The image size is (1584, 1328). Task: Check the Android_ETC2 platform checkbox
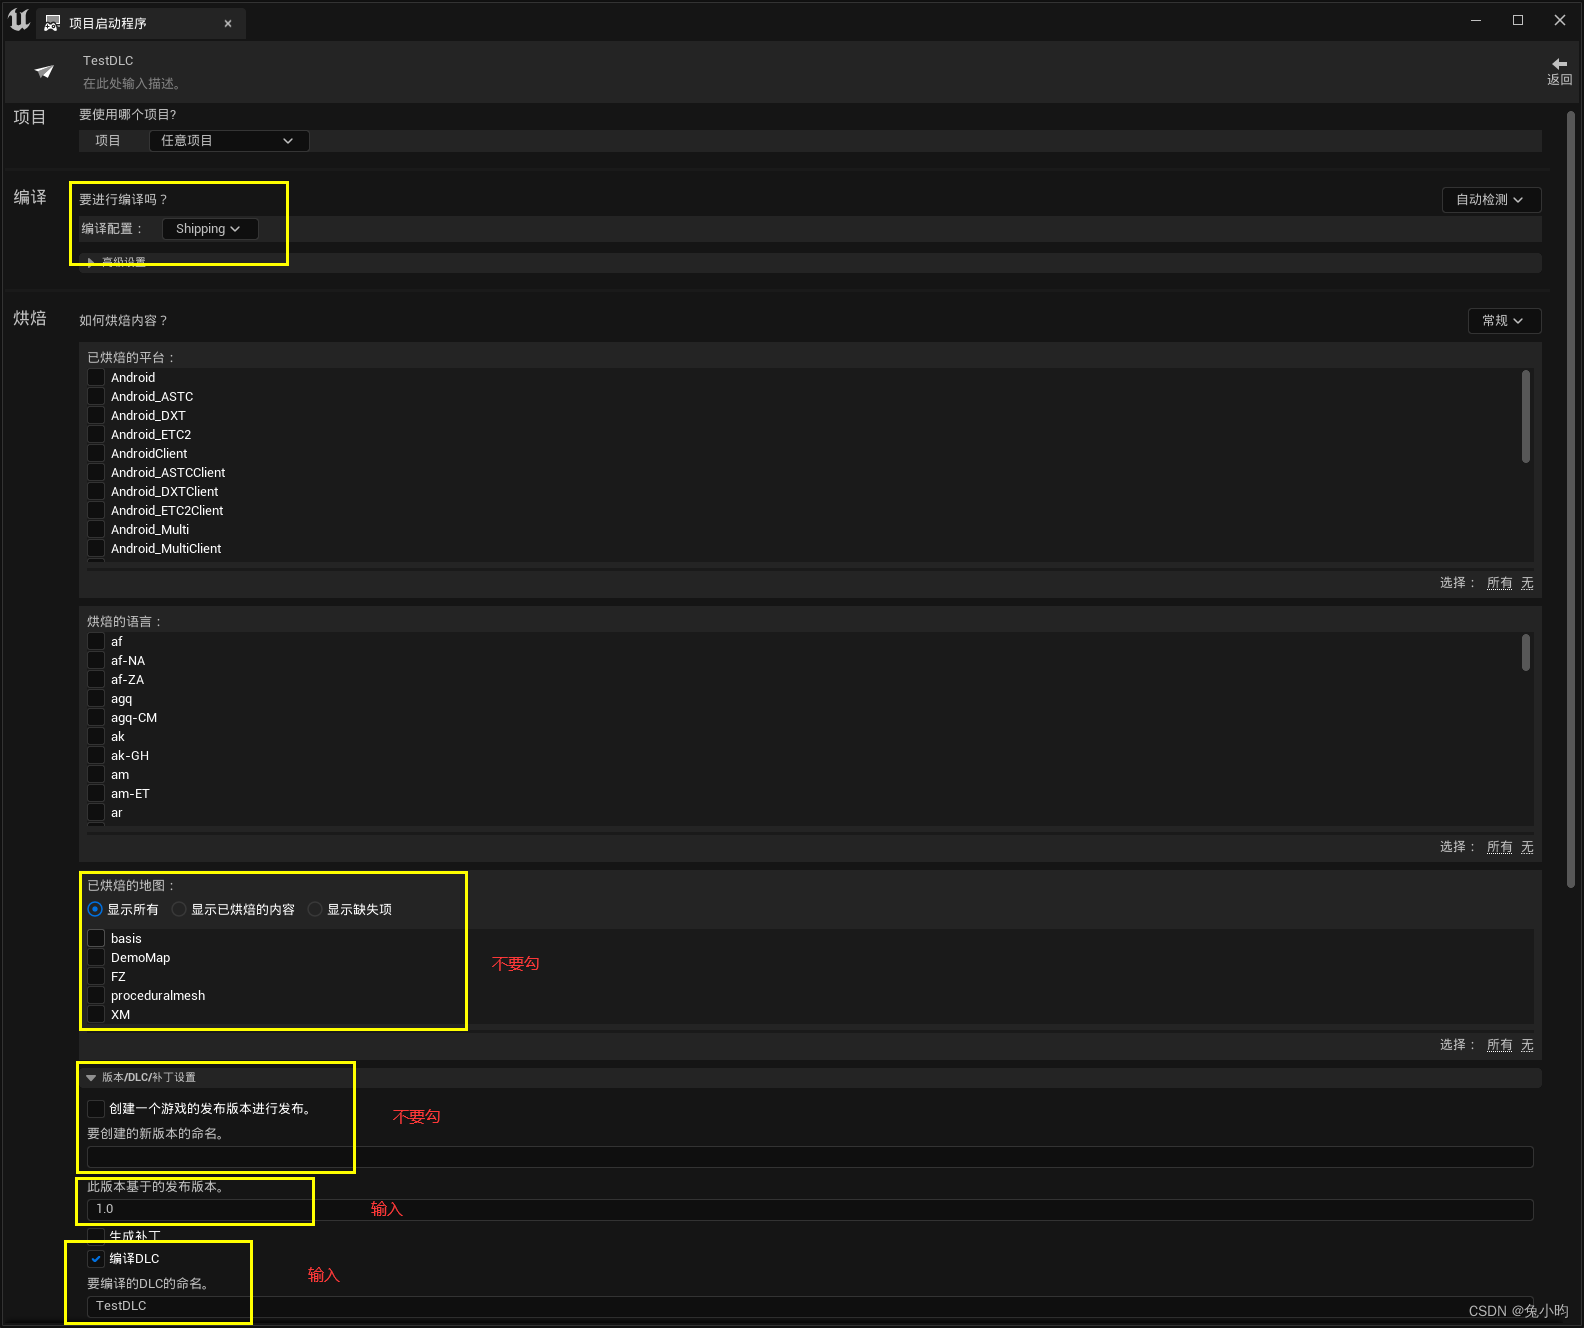pos(96,434)
